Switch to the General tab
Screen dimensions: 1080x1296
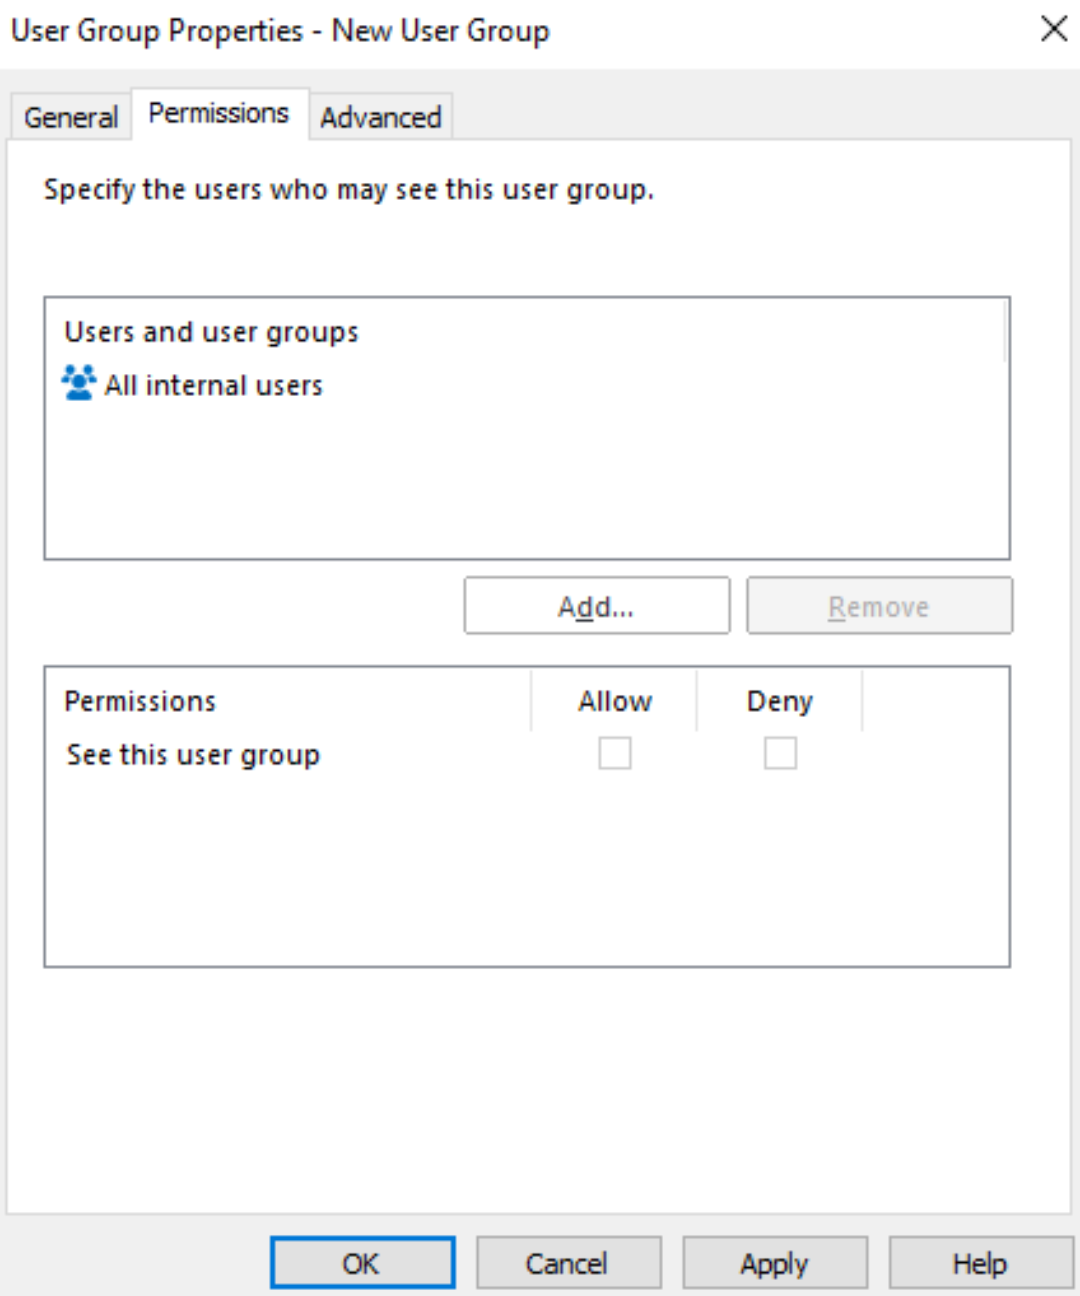[x=71, y=117]
